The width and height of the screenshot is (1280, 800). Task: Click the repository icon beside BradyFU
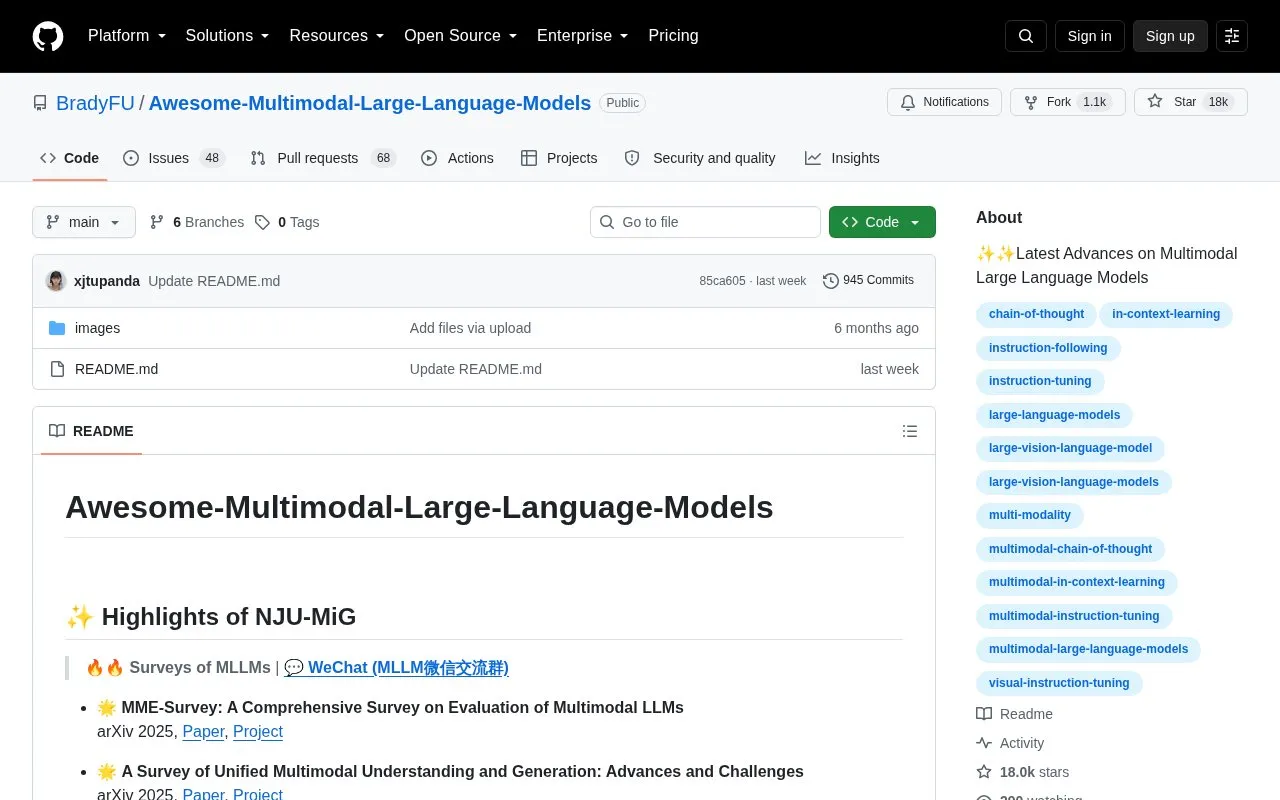coord(40,103)
